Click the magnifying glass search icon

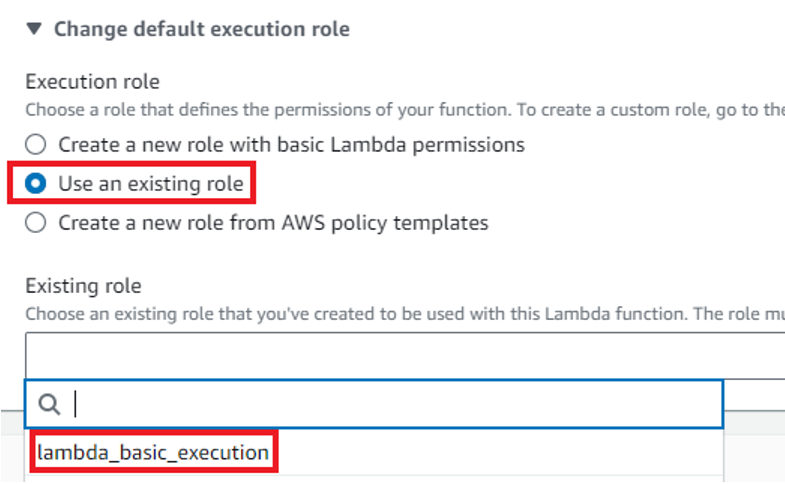coord(49,404)
